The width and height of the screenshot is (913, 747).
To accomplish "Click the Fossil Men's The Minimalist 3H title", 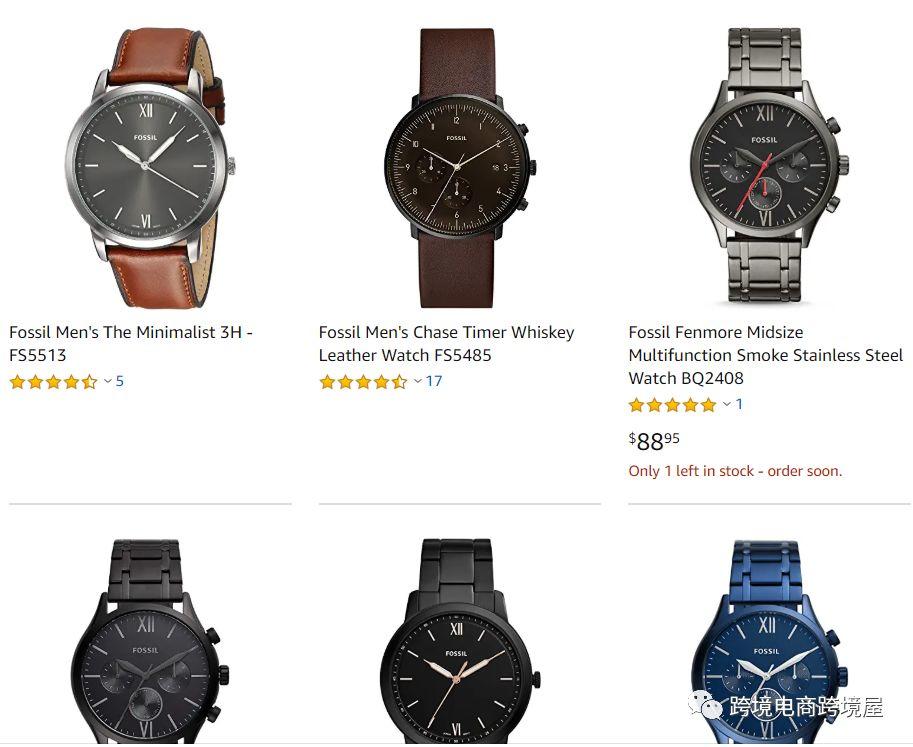I will tap(131, 344).
